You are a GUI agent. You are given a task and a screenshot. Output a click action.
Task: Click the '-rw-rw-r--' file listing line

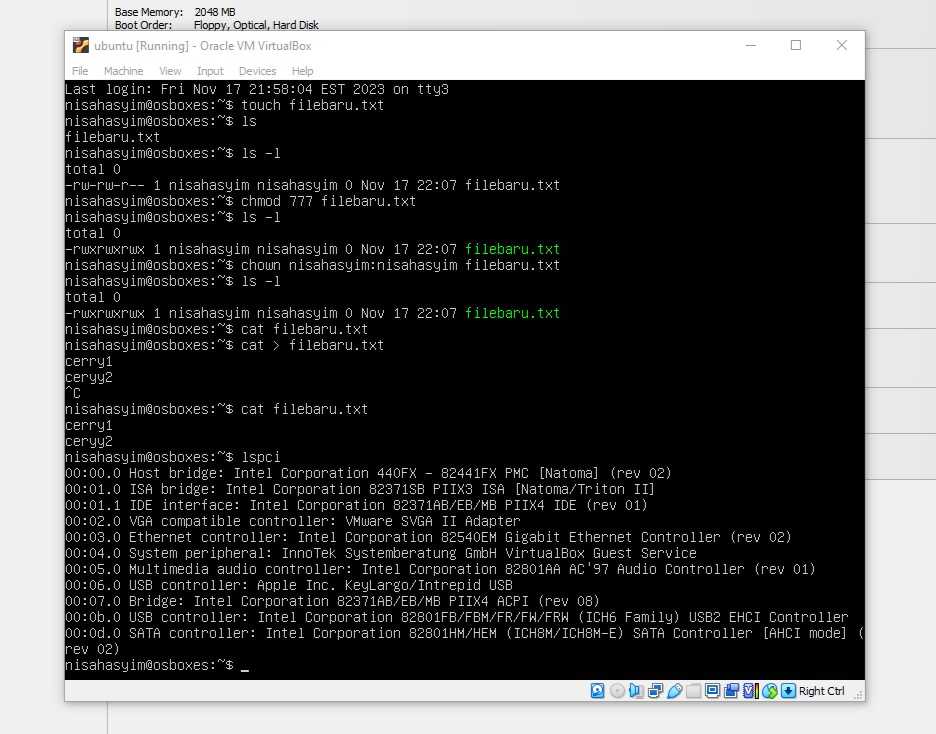coord(313,186)
